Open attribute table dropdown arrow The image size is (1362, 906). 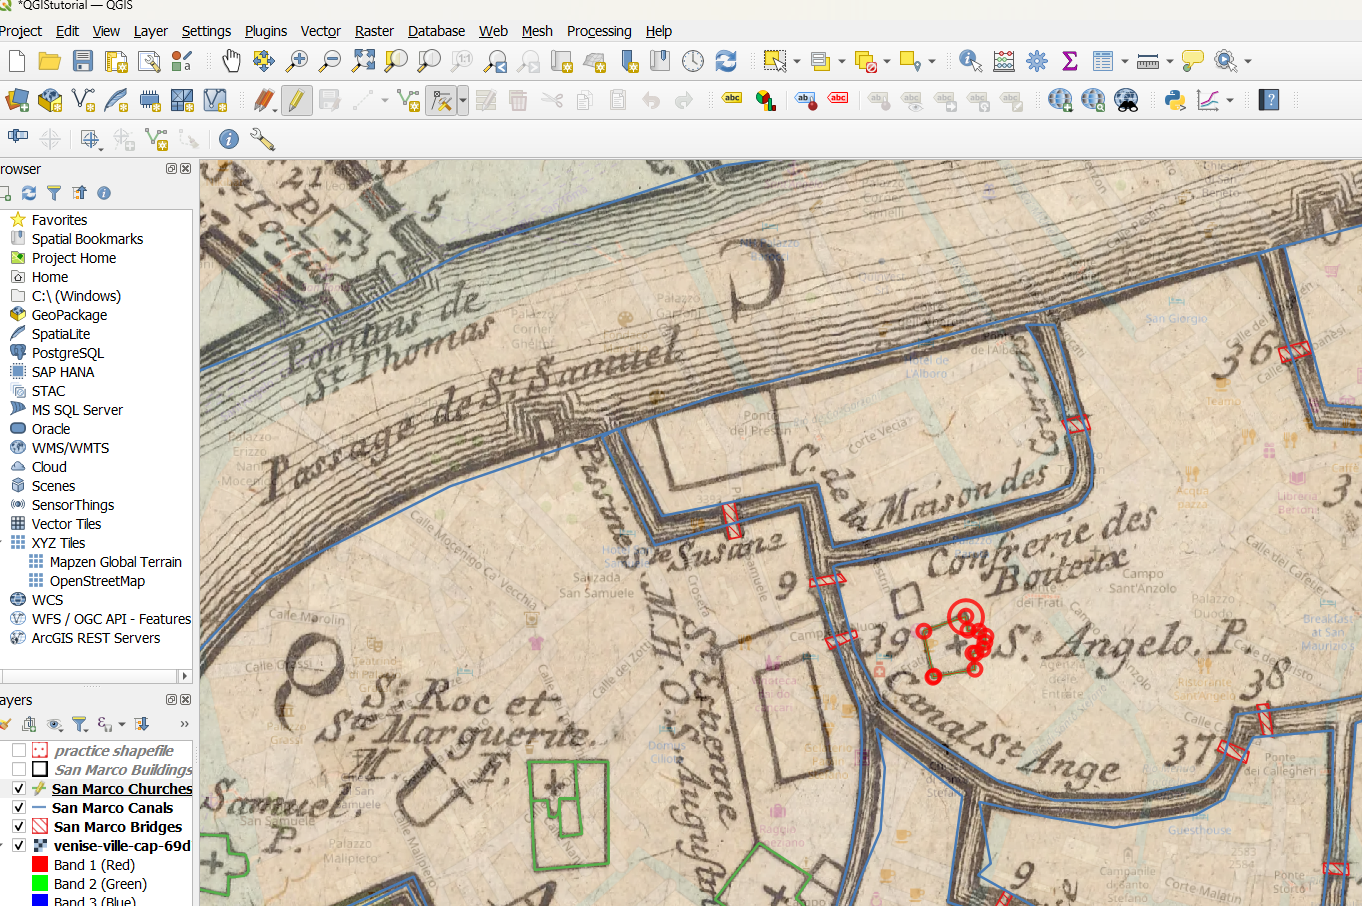1125,61
